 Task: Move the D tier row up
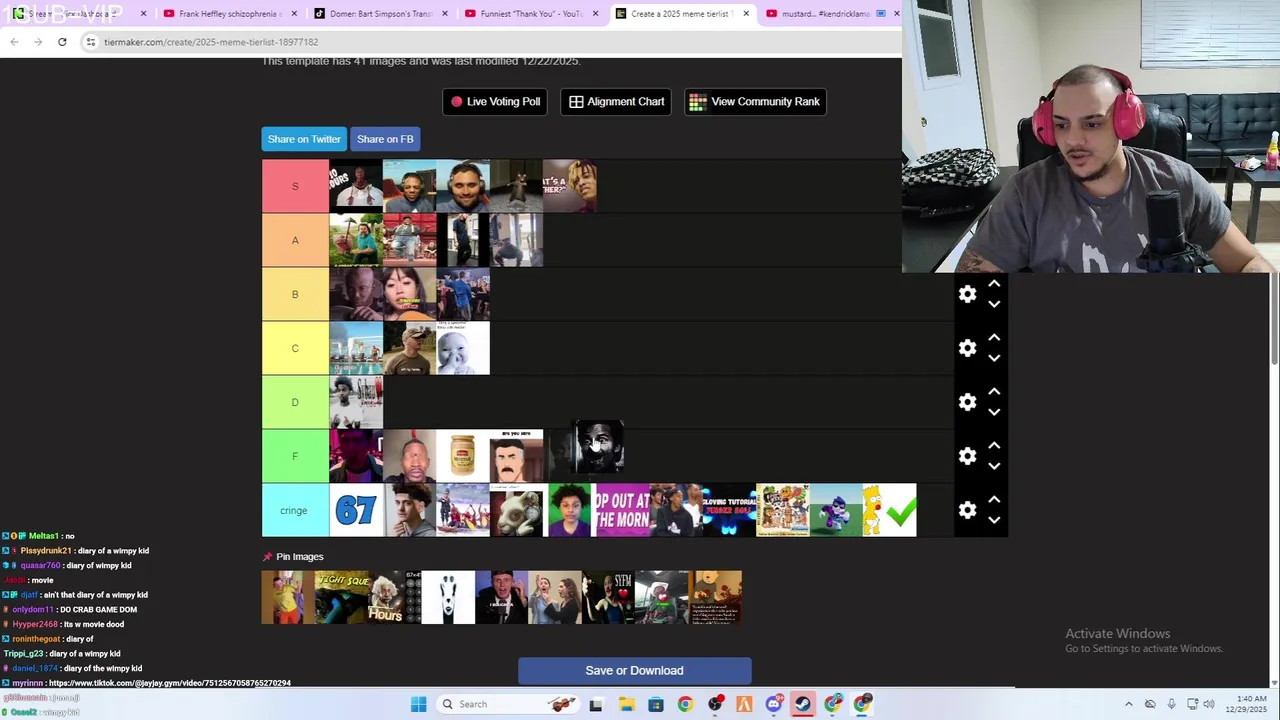(994, 392)
